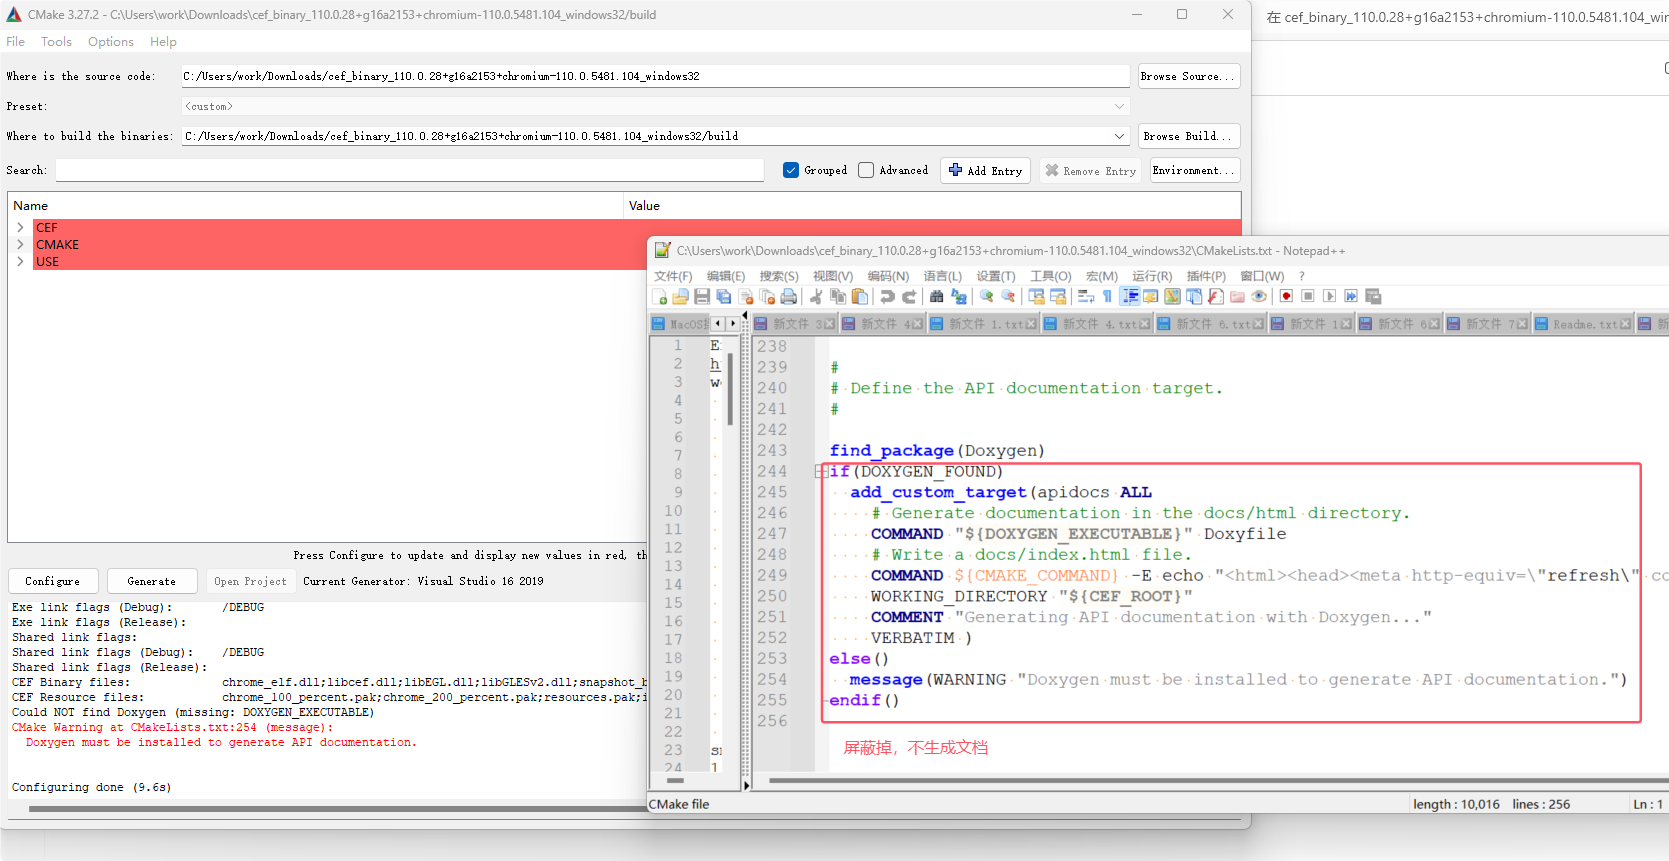The width and height of the screenshot is (1669, 861).
Task: Toggle indent guide icon in Notepad++
Action: pyautogui.click(x=1130, y=296)
